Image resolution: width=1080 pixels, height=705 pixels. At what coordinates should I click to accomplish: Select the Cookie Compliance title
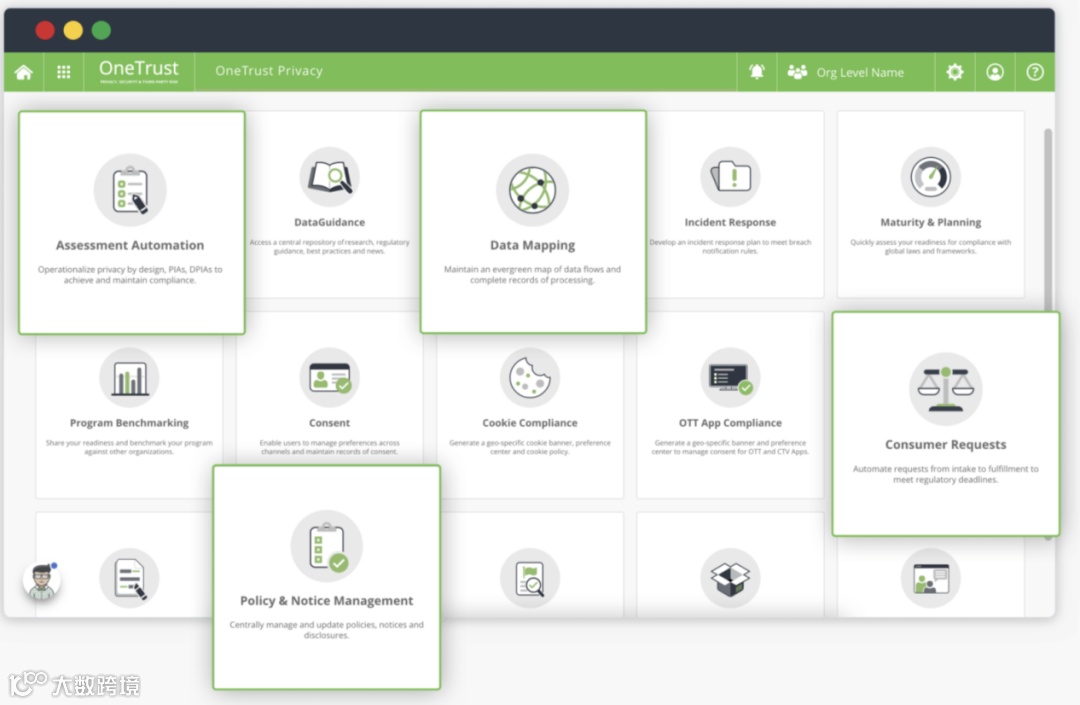click(x=530, y=423)
